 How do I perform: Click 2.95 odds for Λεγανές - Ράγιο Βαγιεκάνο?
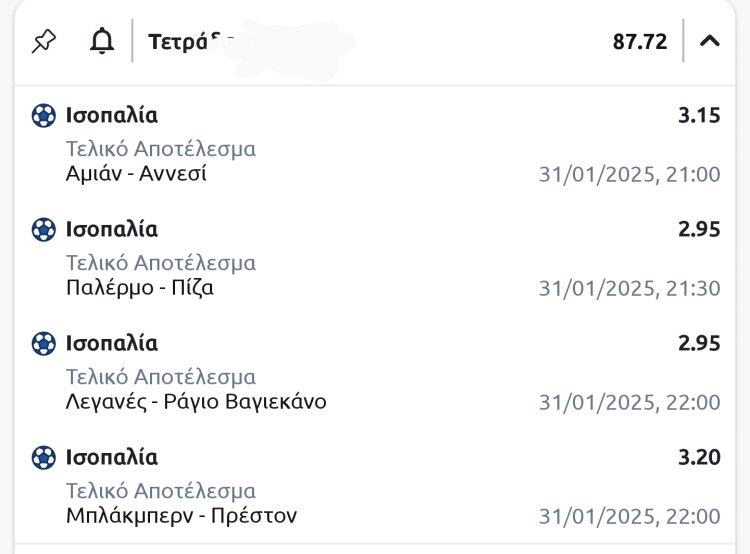click(699, 344)
